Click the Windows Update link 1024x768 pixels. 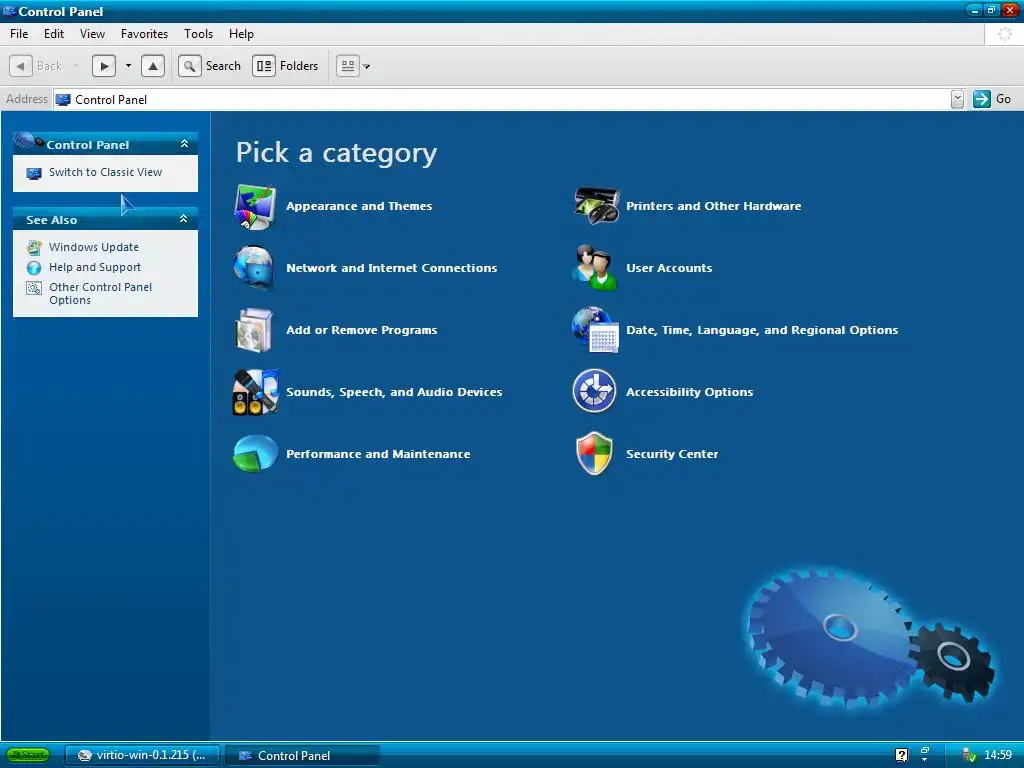94,248
